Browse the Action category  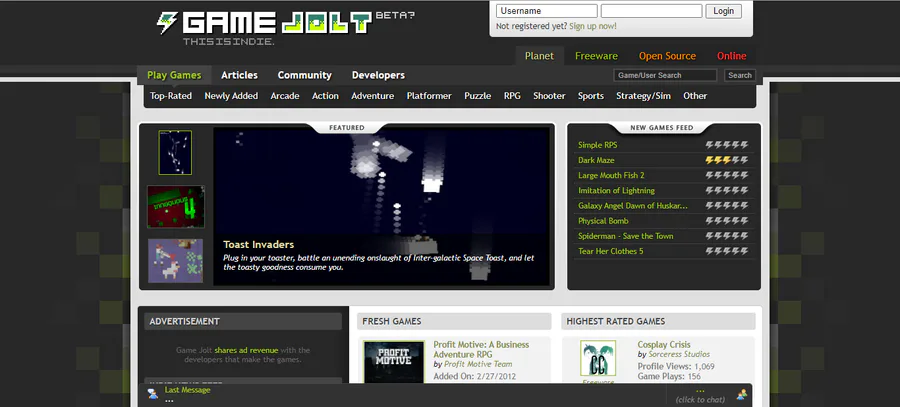325,96
